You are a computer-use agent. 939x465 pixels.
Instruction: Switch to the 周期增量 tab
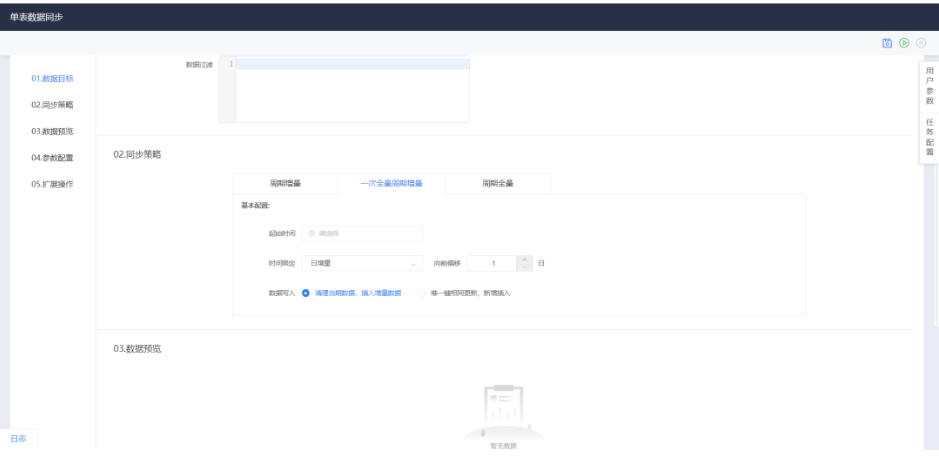pyautogui.click(x=285, y=184)
